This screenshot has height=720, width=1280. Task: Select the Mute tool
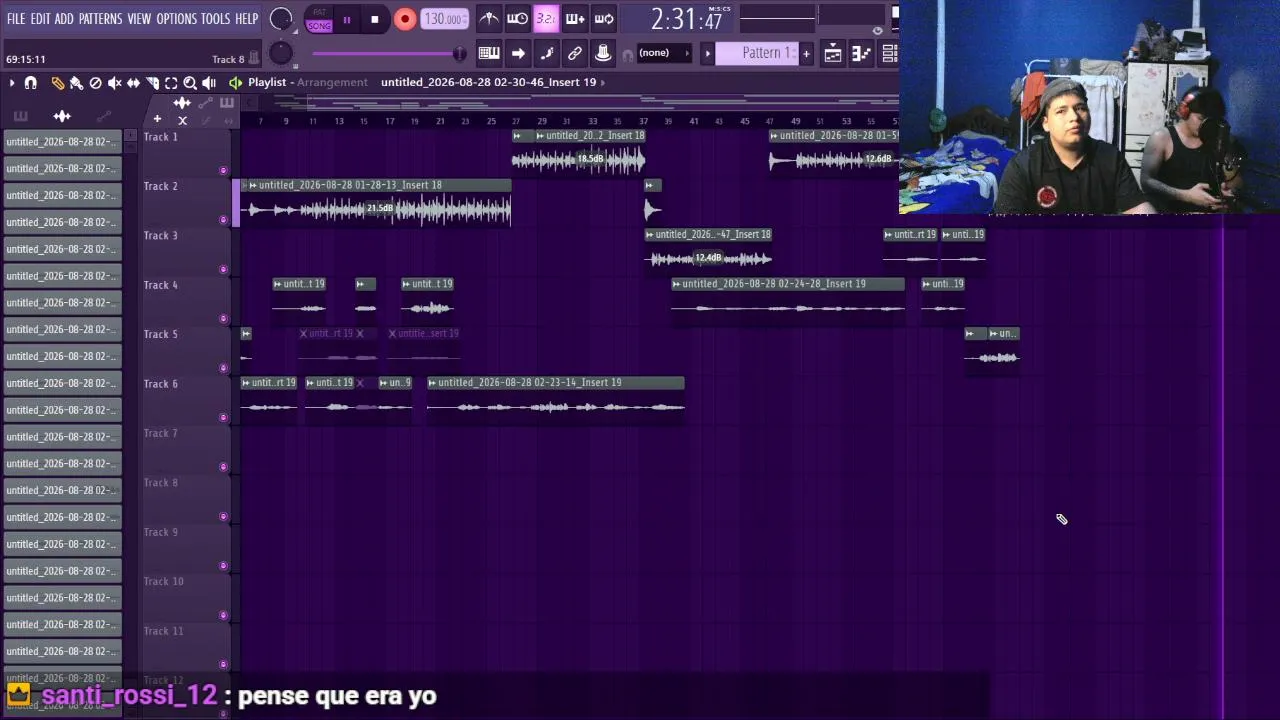114,83
